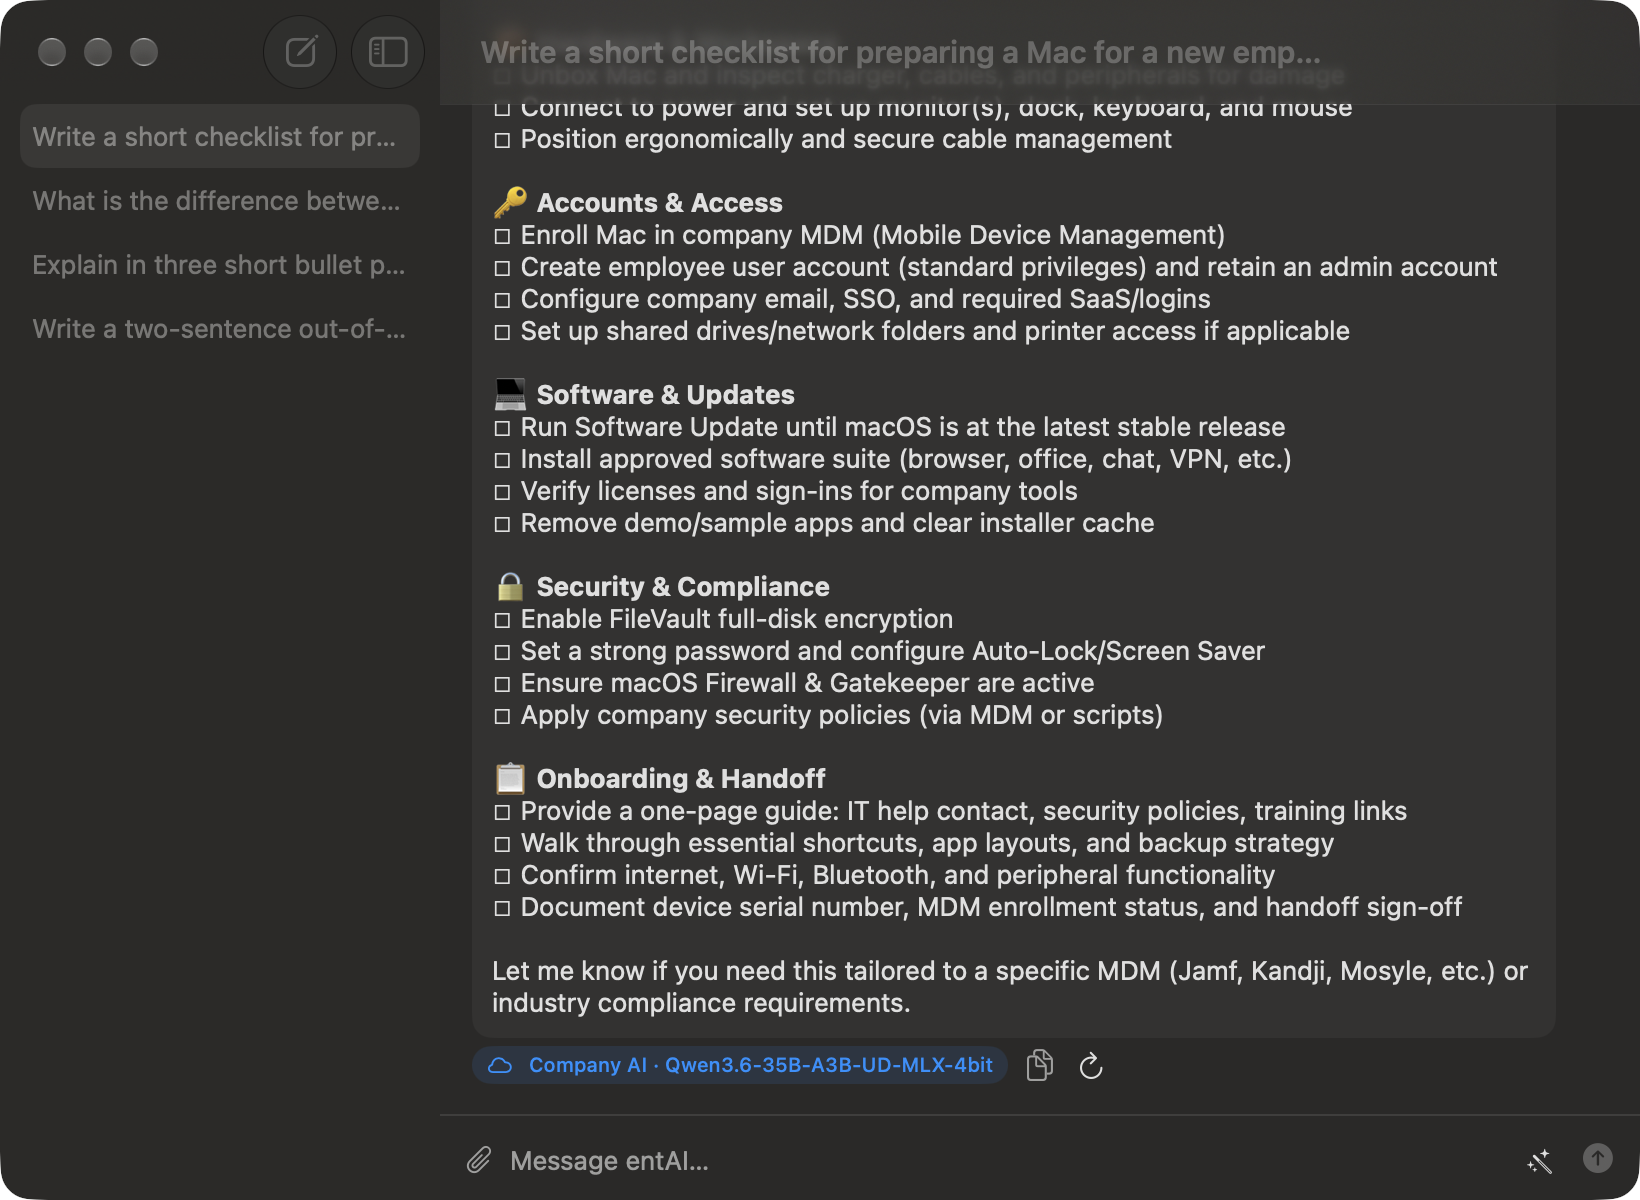Click the 'Software & Updates' heading
1640x1200 pixels.
[665, 395]
